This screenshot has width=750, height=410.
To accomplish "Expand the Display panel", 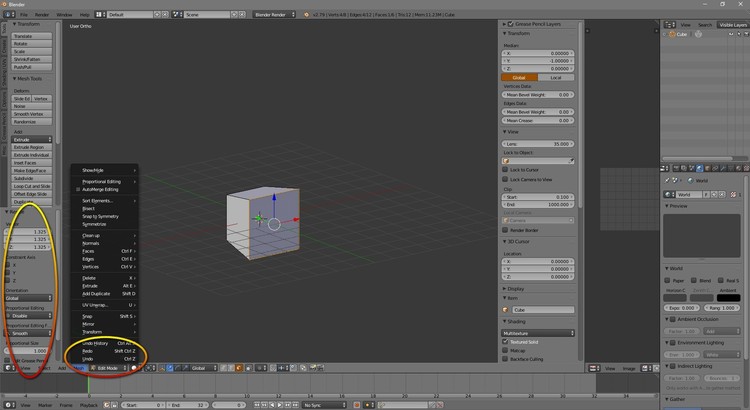I will tap(505, 289).
